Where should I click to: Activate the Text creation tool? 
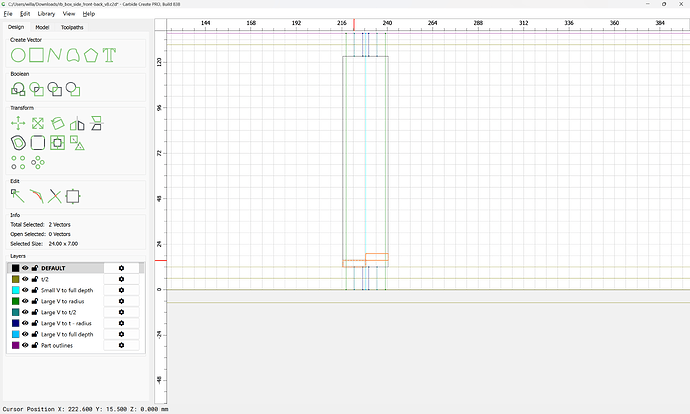coord(109,54)
